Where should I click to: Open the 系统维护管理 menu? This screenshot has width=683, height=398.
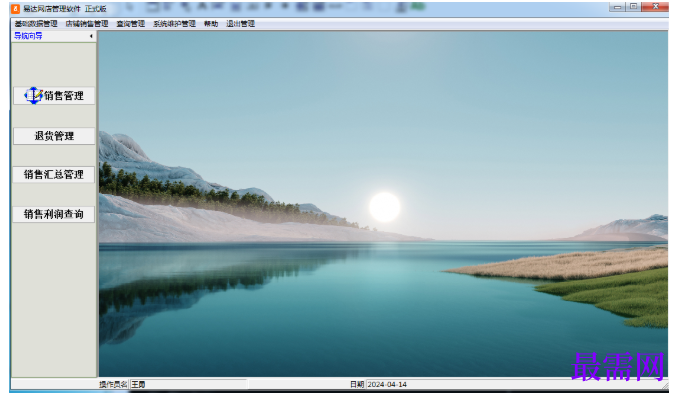pyautogui.click(x=174, y=24)
